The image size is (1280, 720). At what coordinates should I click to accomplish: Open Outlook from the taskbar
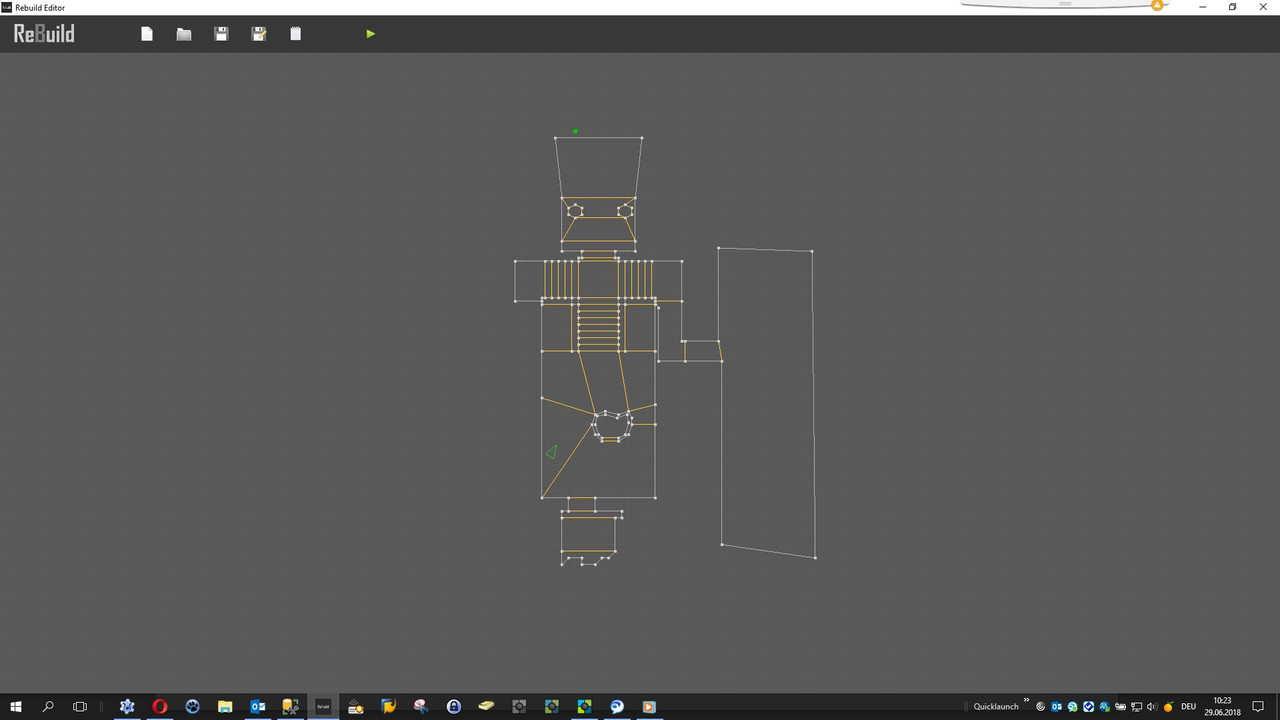tap(257, 706)
